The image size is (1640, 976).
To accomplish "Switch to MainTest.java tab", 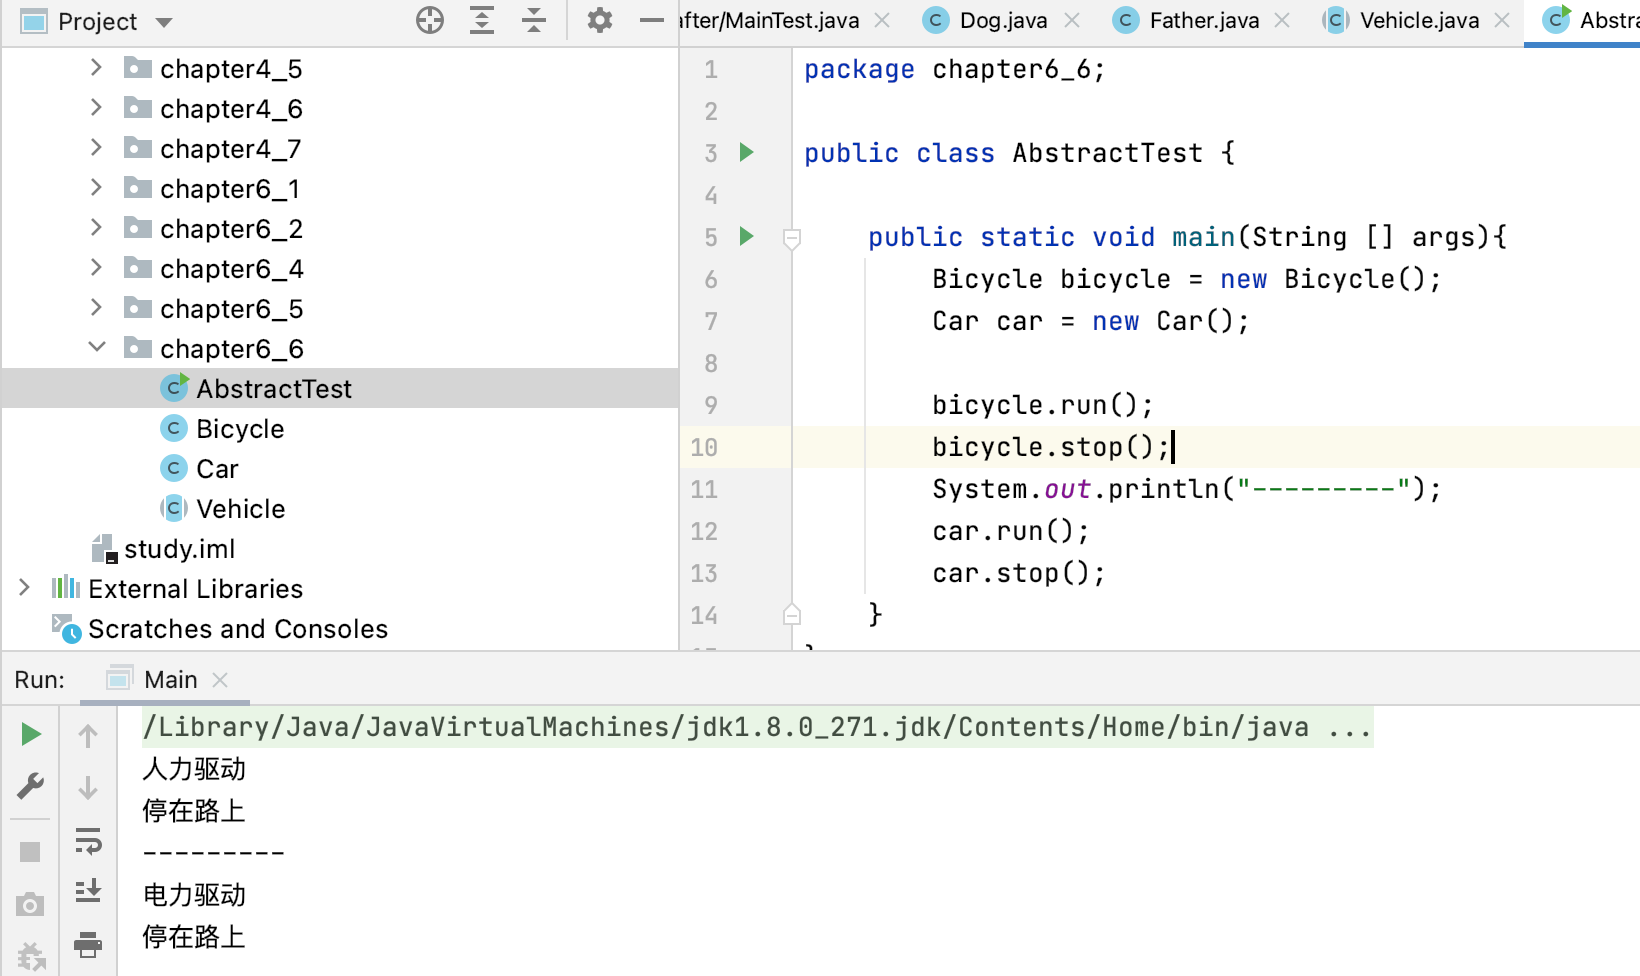I will pyautogui.click(x=769, y=20).
